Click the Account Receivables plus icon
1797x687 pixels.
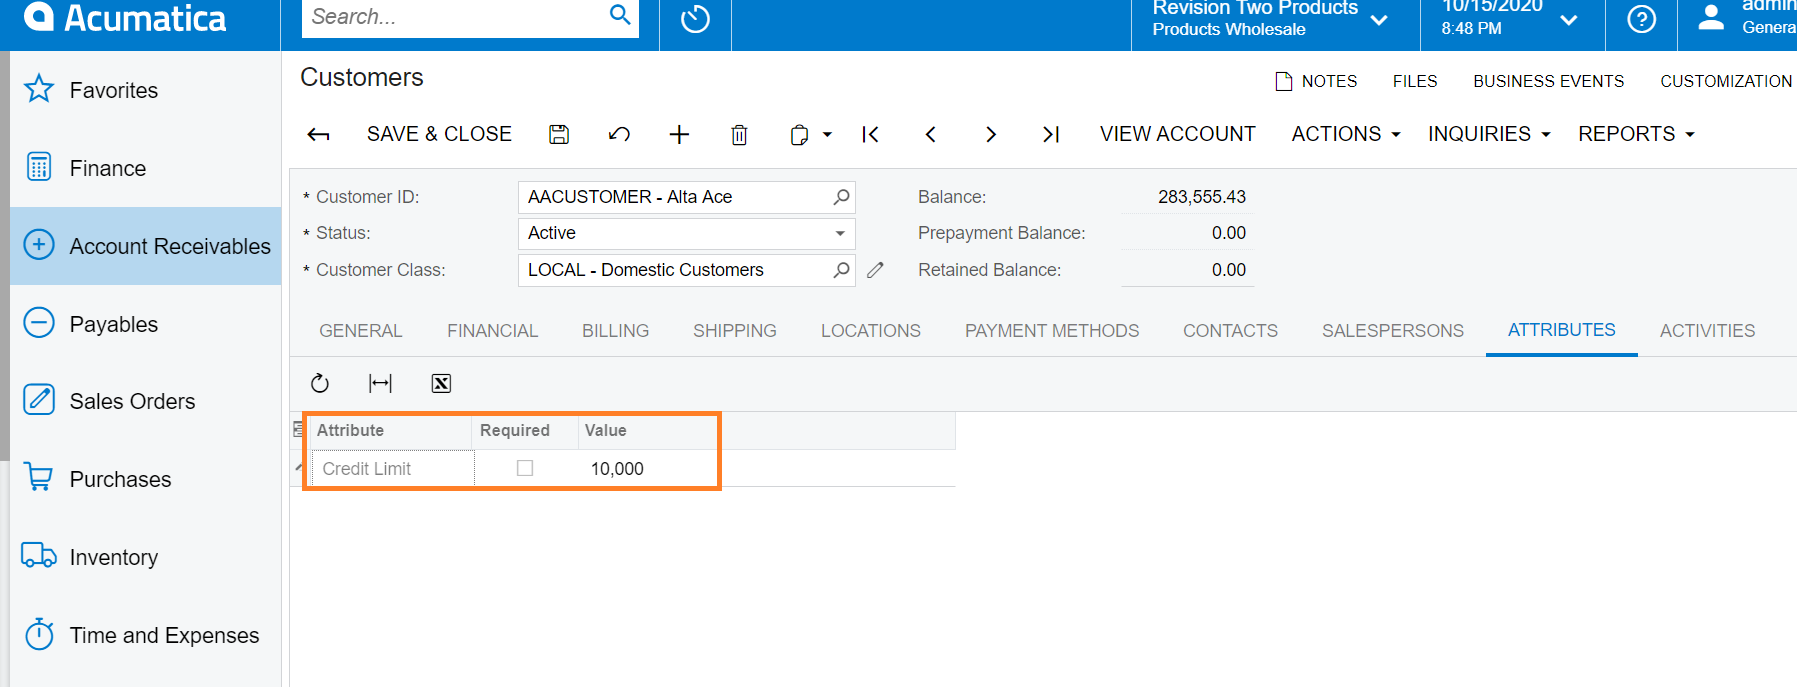(39, 245)
